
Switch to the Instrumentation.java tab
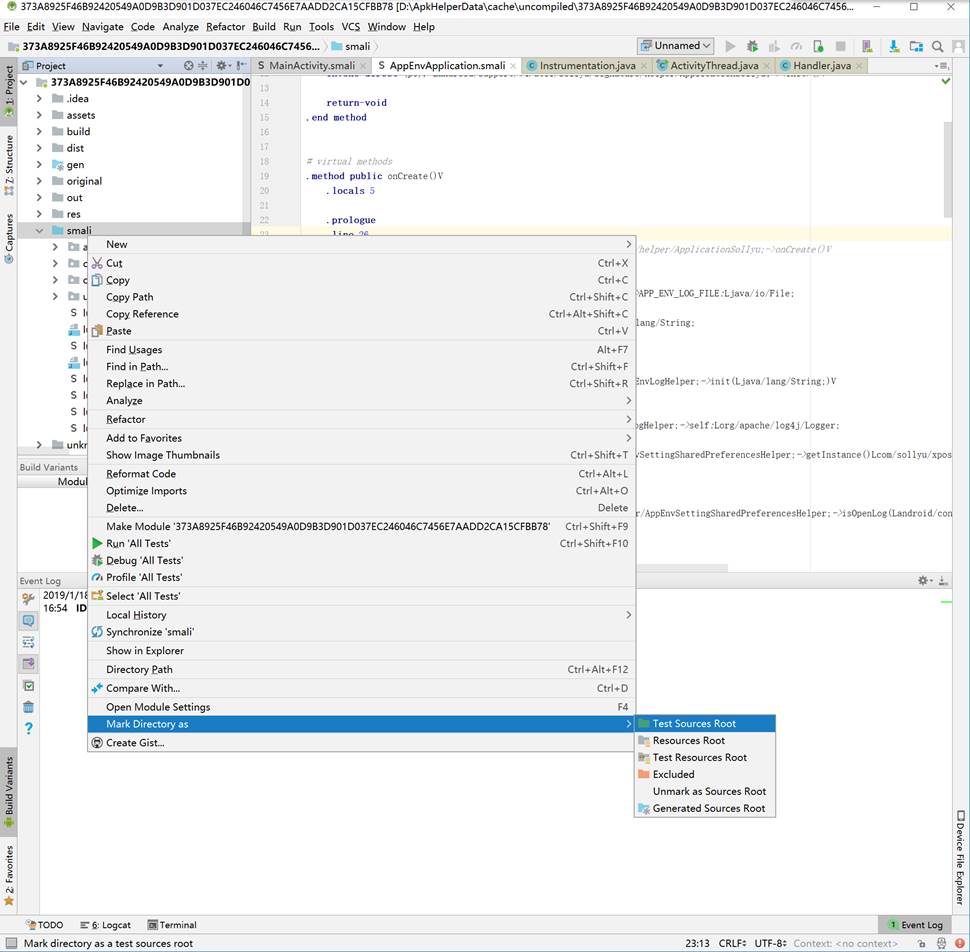click(x=587, y=66)
